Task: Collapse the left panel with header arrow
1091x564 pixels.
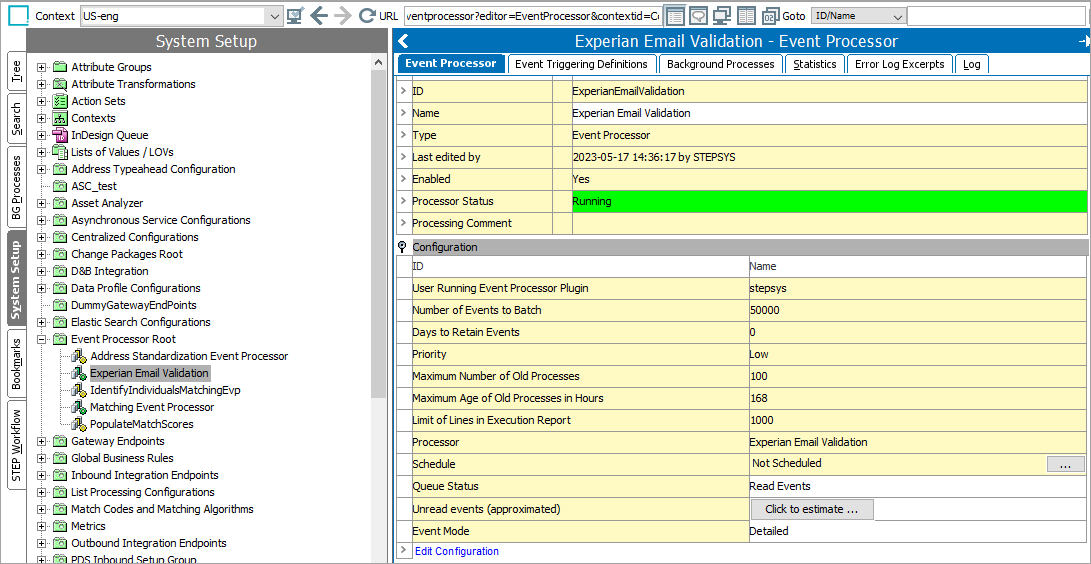Action: click(x=403, y=41)
